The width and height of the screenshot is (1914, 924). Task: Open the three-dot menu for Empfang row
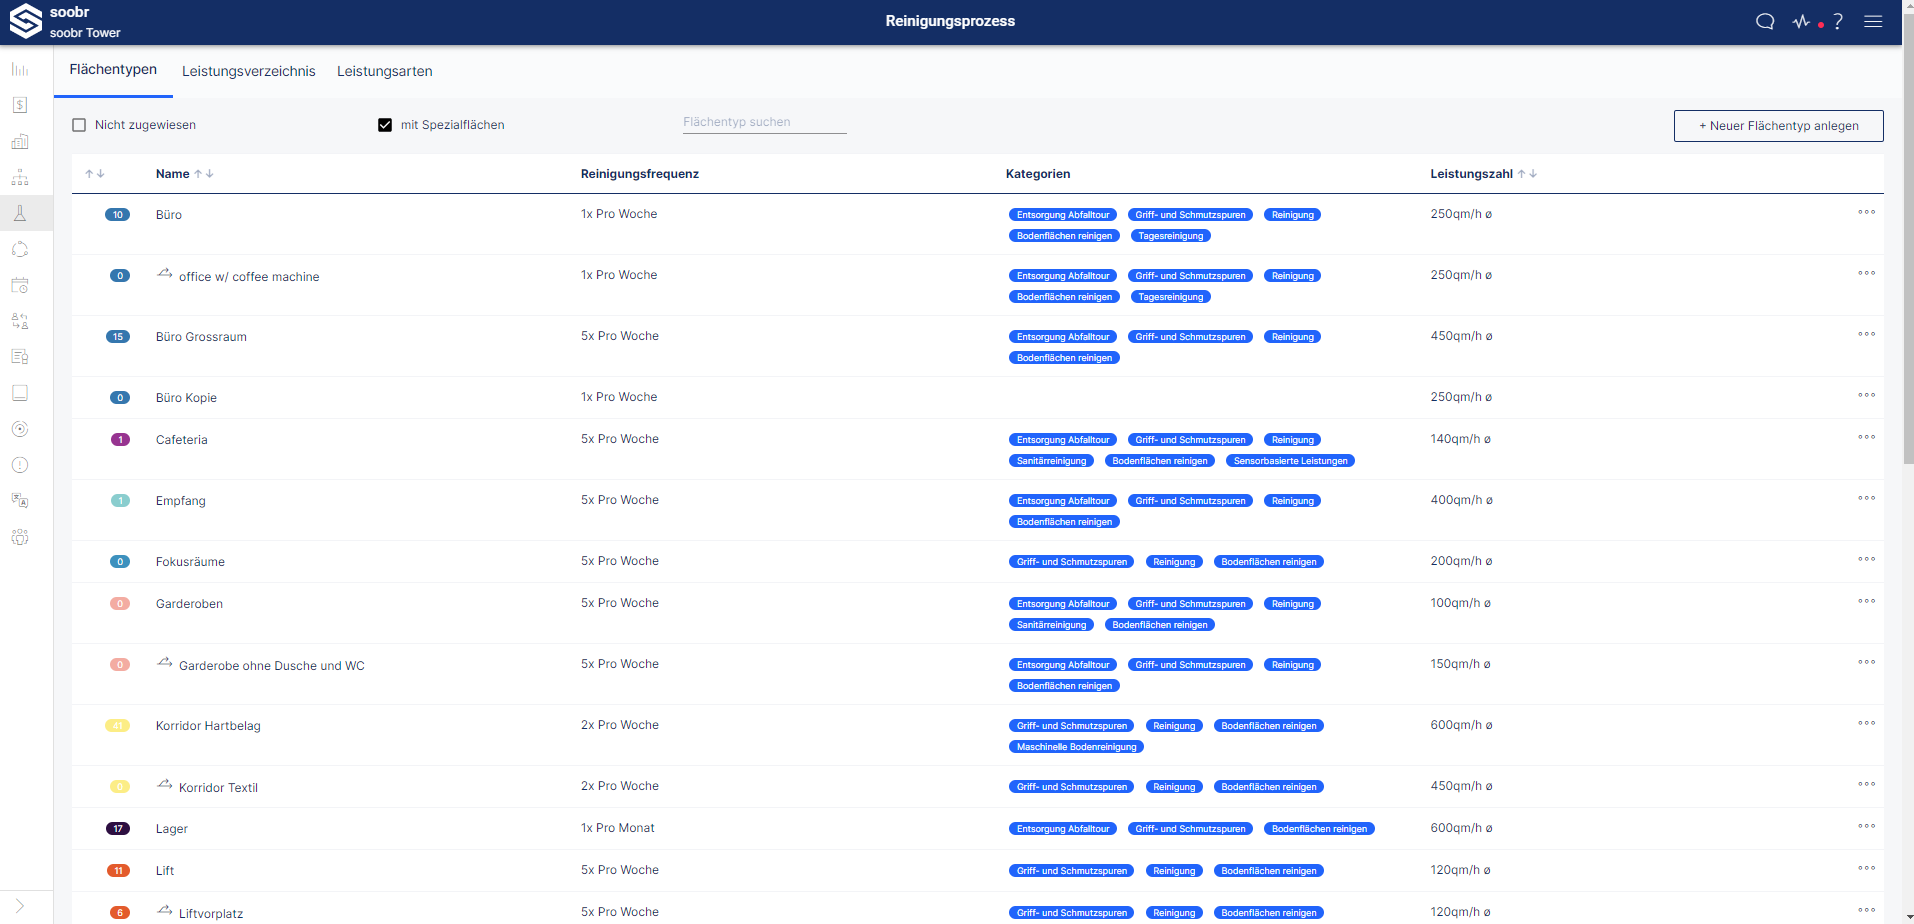pyautogui.click(x=1866, y=498)
